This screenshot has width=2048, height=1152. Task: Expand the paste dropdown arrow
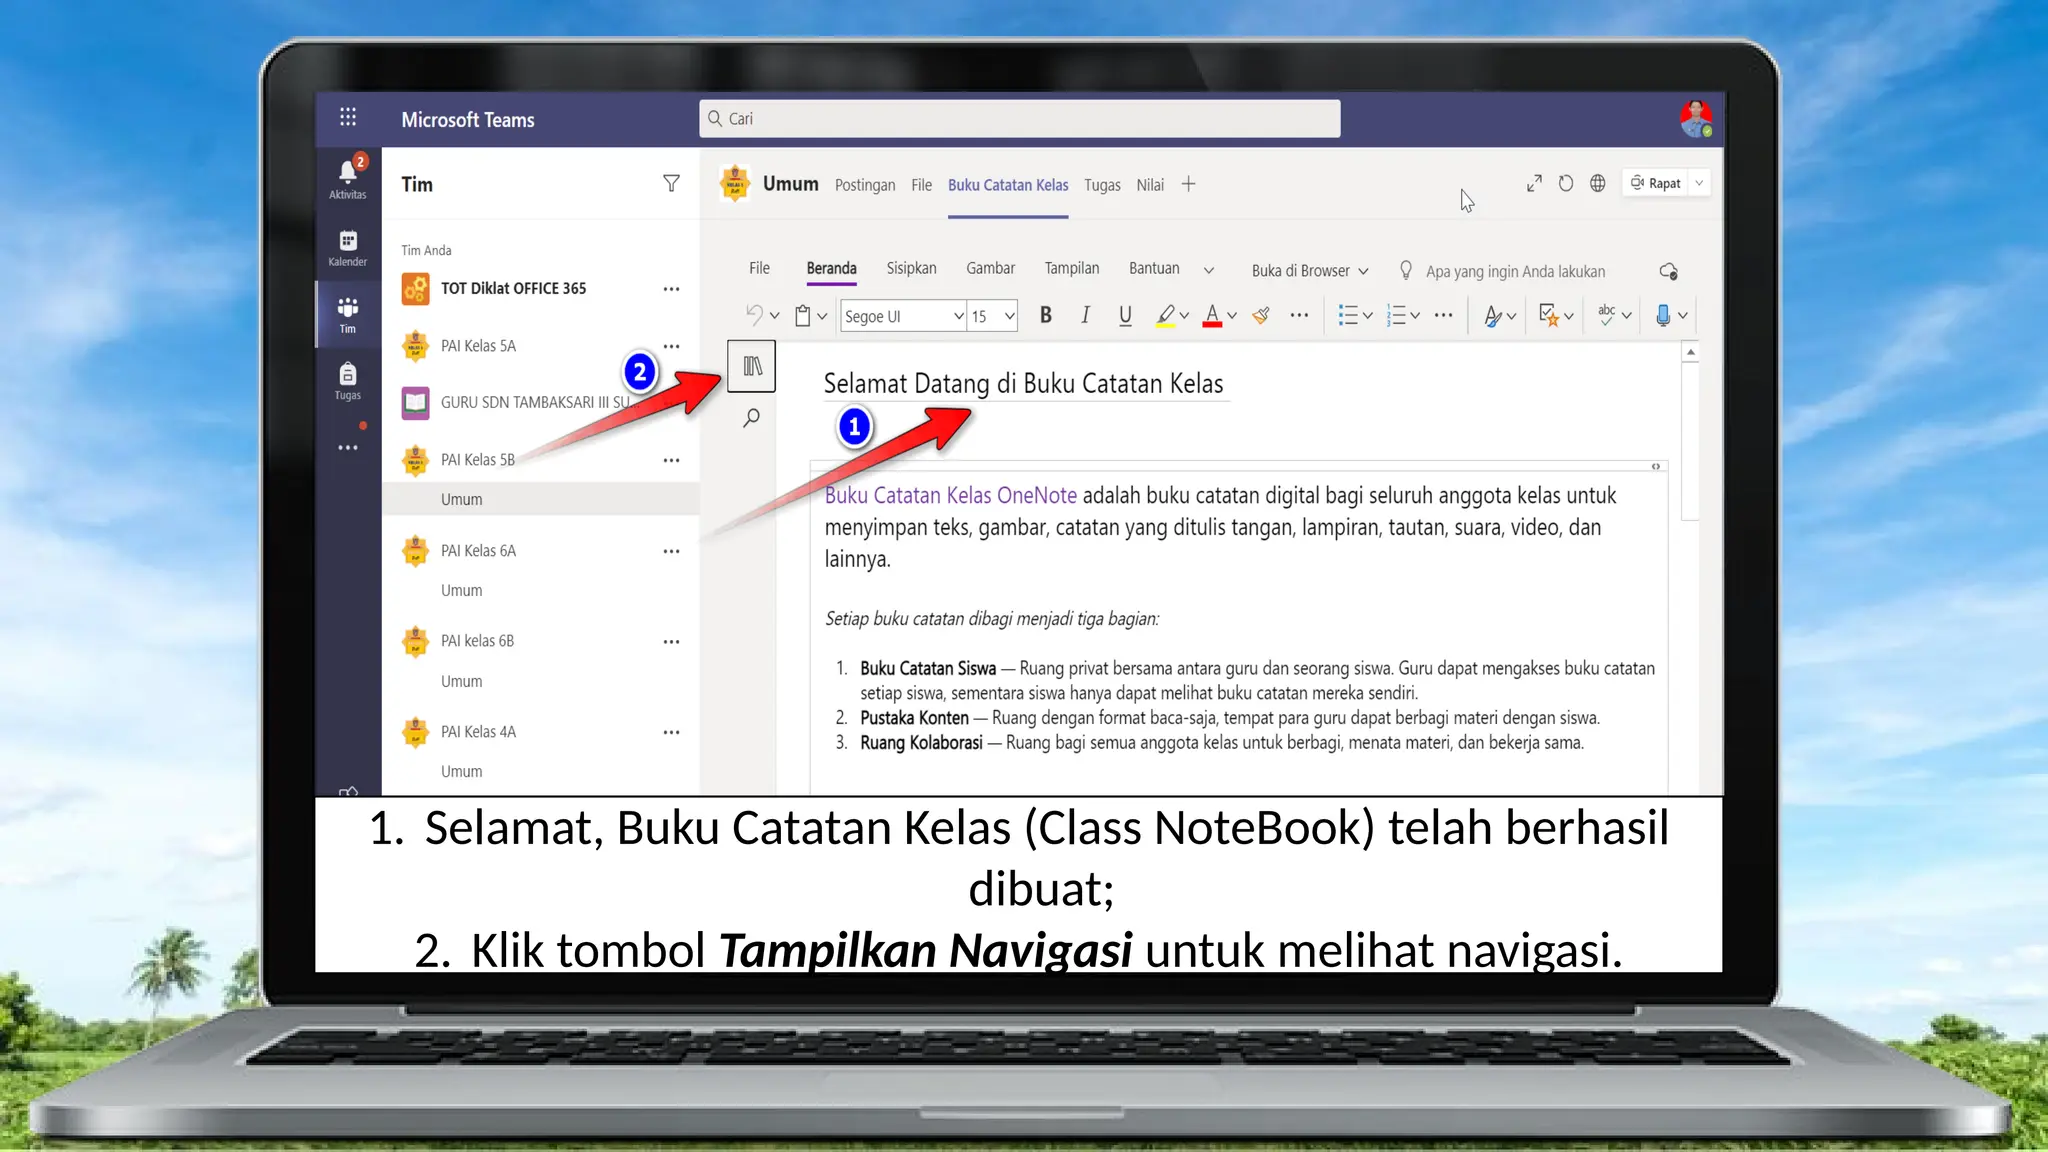point(822,316)
